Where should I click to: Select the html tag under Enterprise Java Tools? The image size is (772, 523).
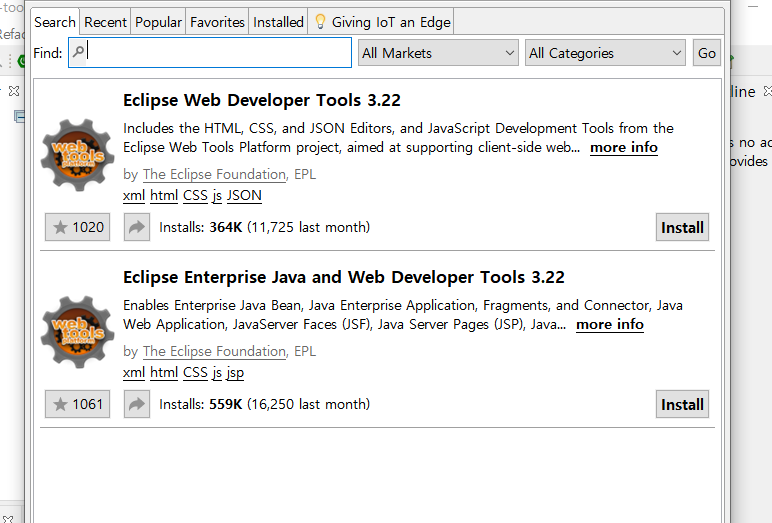164,372
